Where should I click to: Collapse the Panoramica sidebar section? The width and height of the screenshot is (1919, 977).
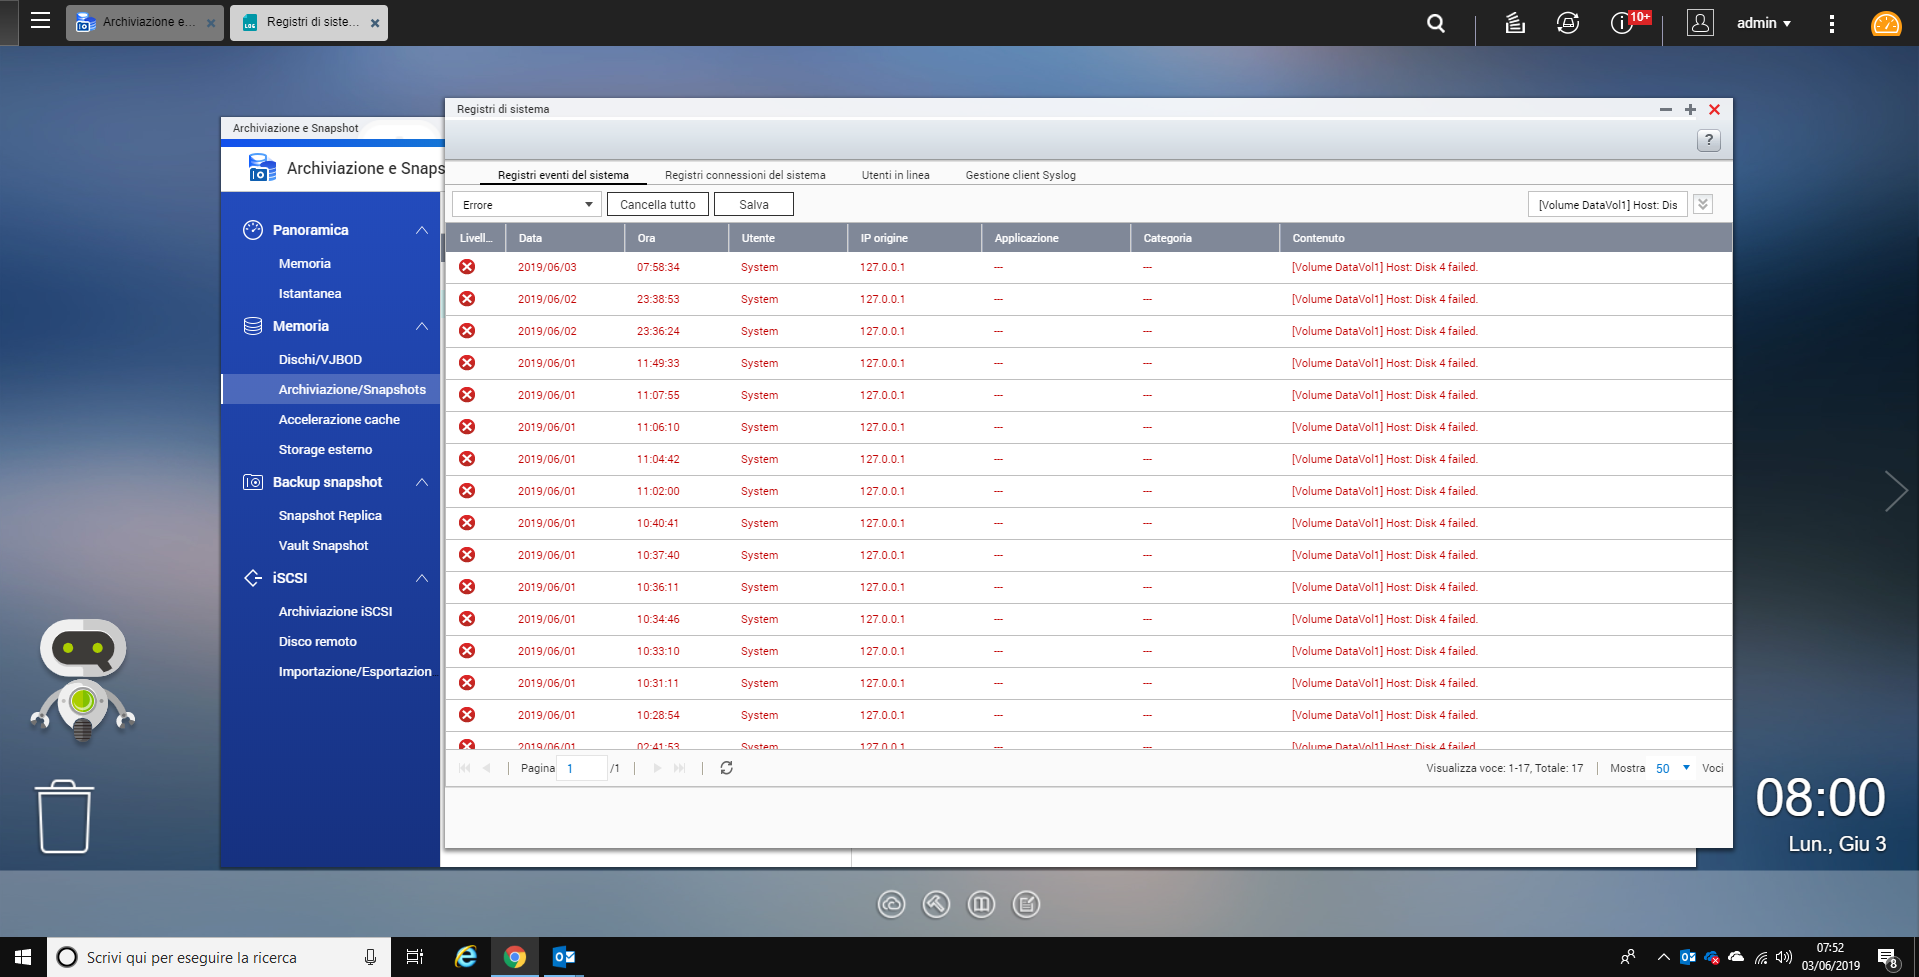422,230
